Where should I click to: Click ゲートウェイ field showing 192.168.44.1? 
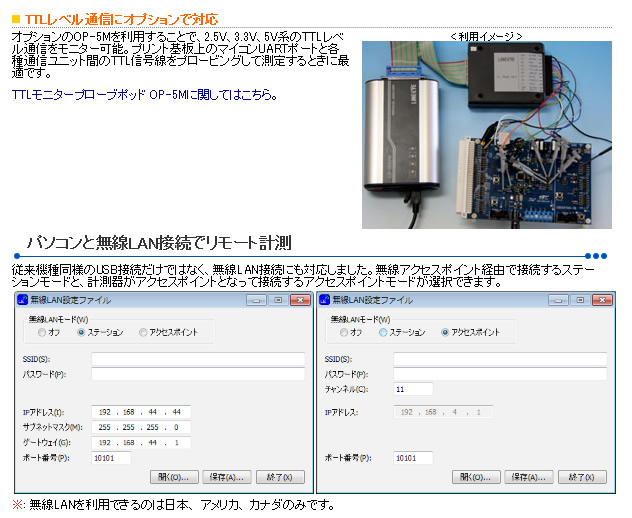(x=141, y=443)
